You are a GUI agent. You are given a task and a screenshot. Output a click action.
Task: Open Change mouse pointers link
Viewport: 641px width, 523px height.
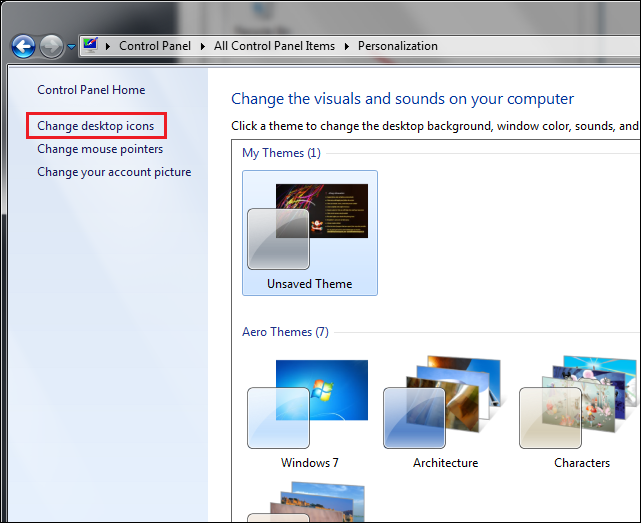100,149
